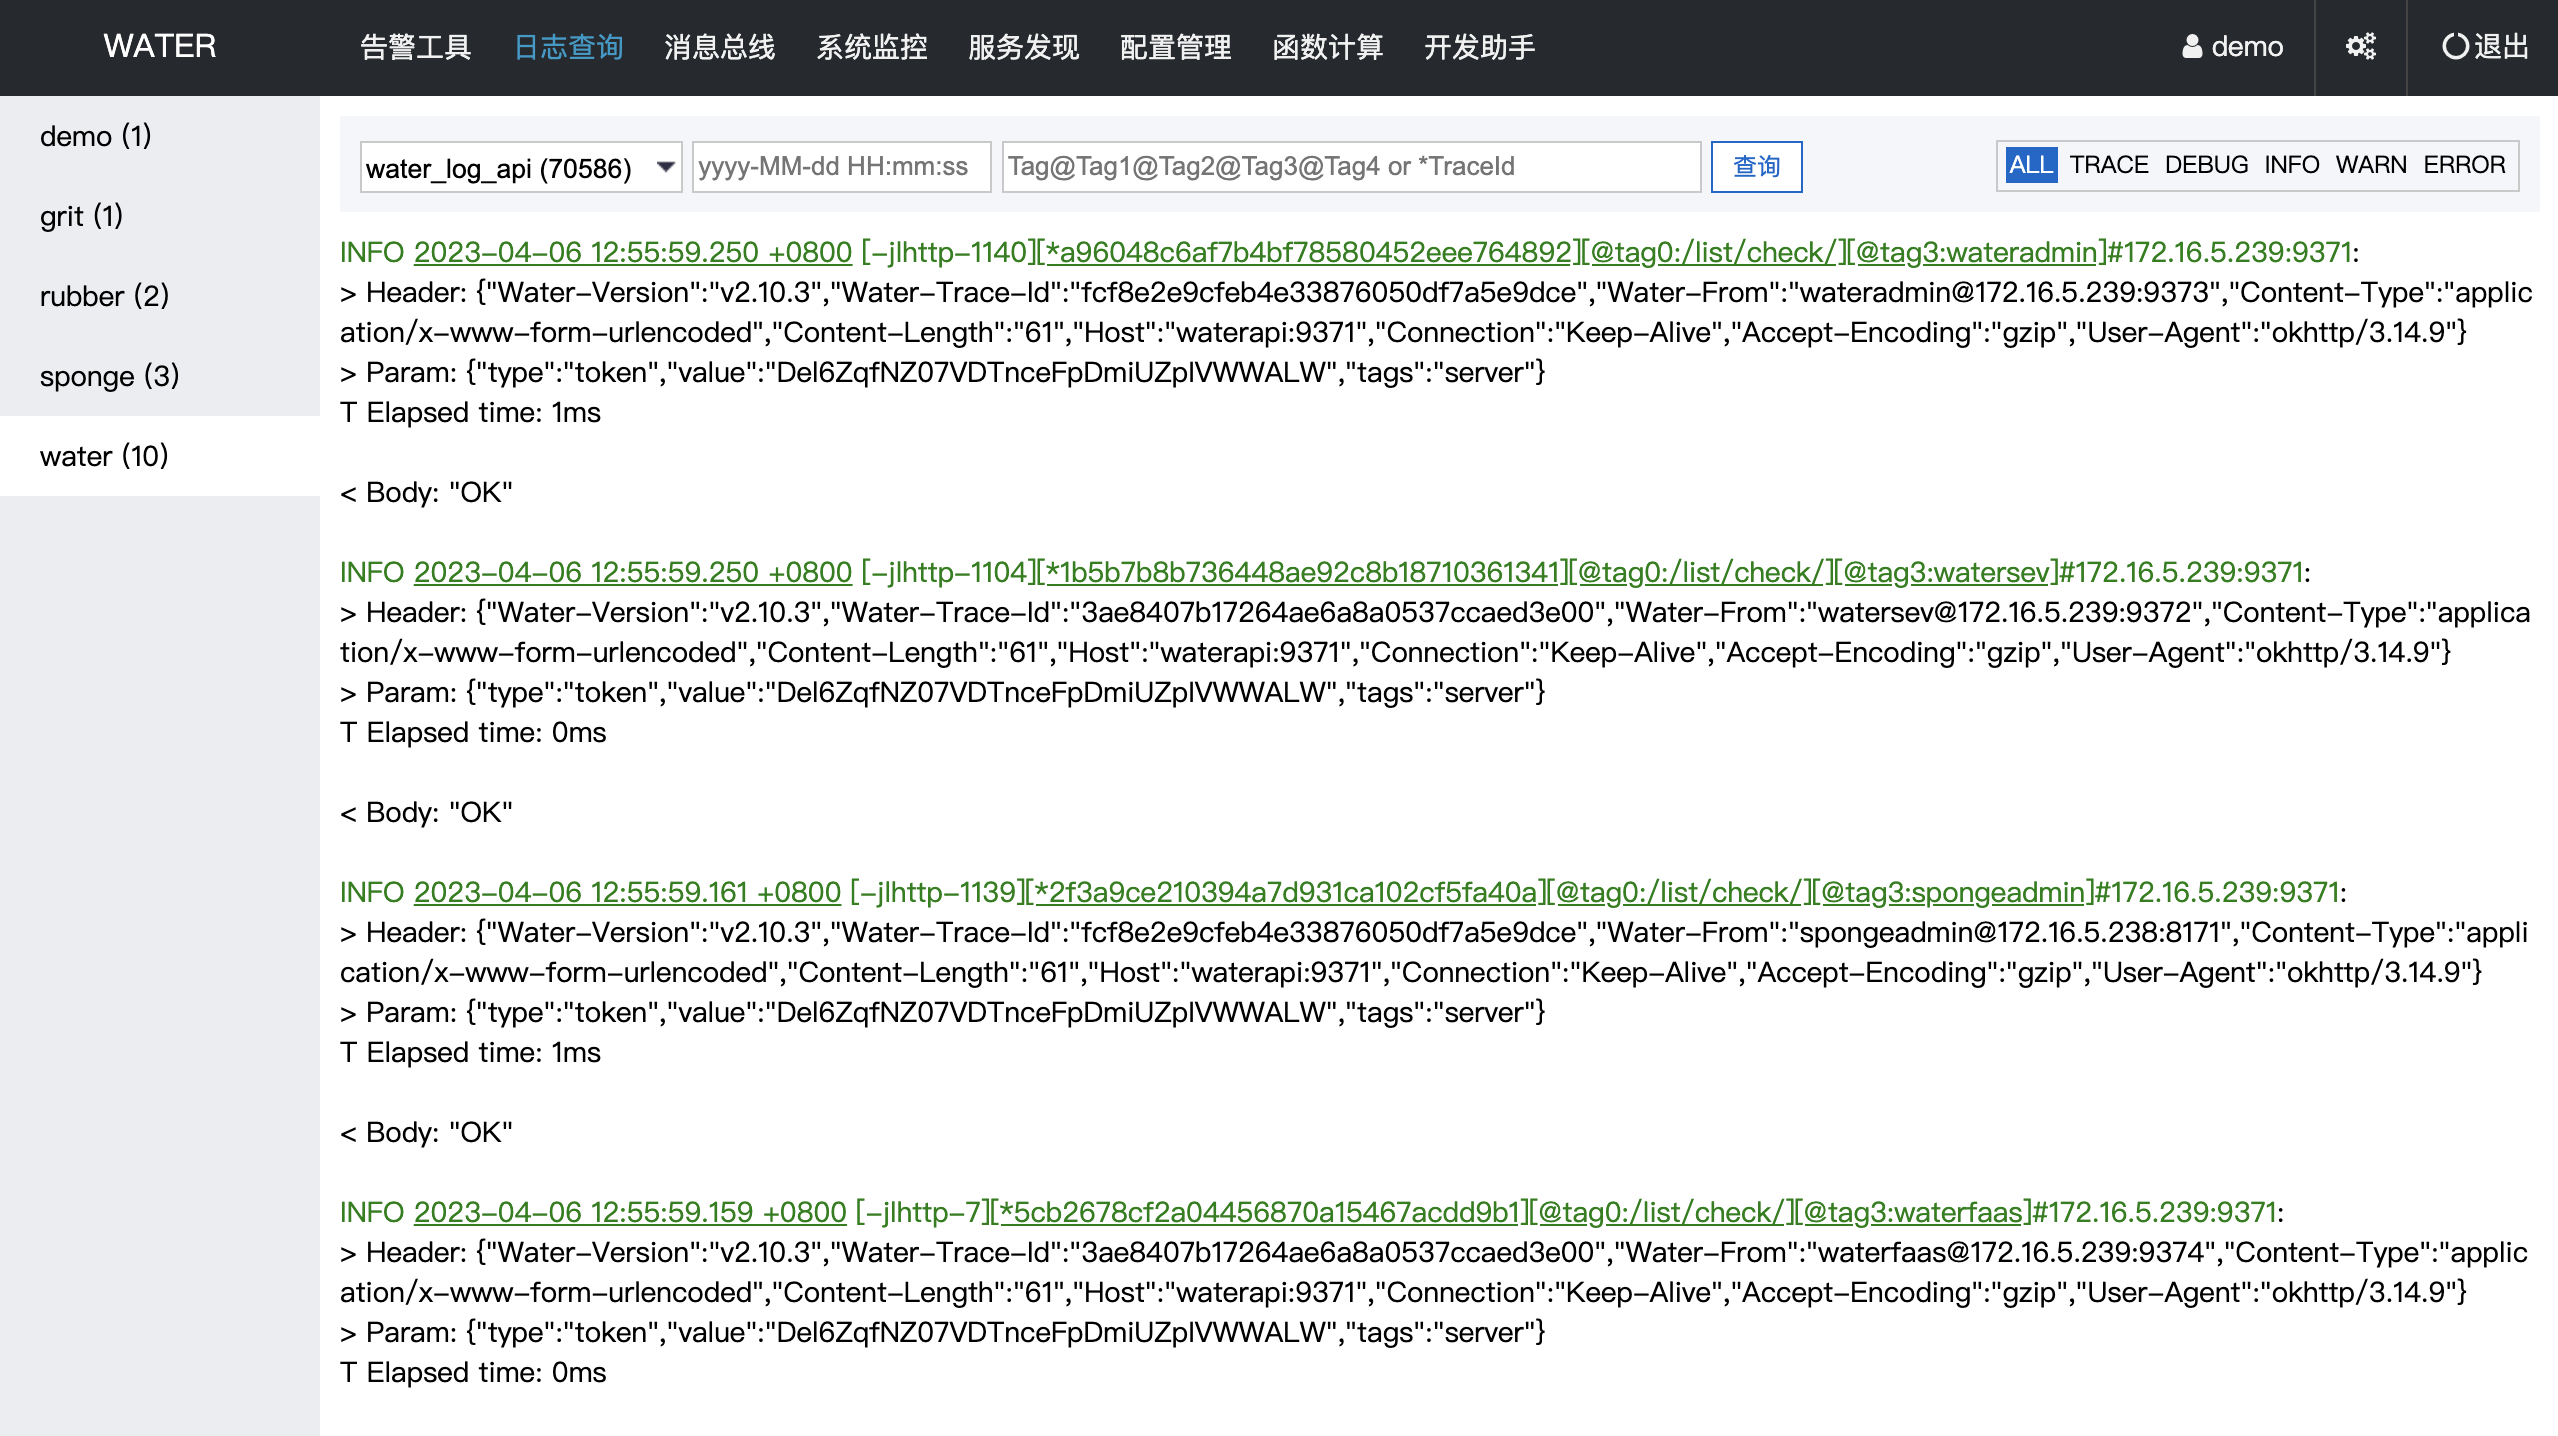The image size is (2558, 1436).
Task: Click @tag3:spongeadmin tag link
Action: coord(1954,892)
